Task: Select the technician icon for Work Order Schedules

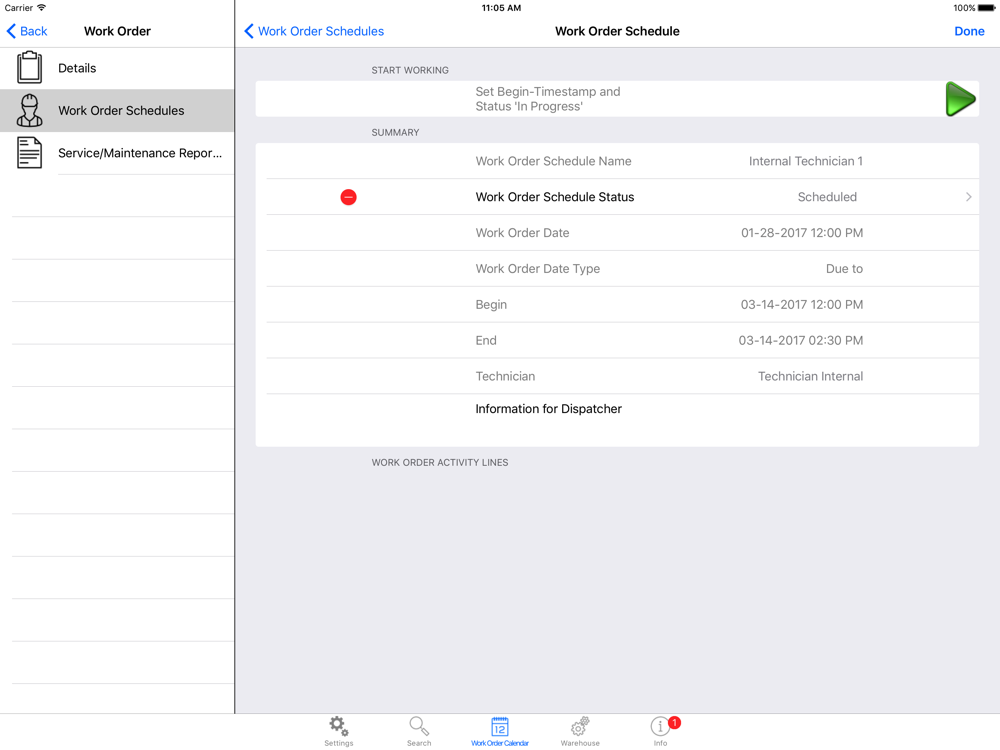Action: coord(29,110)
